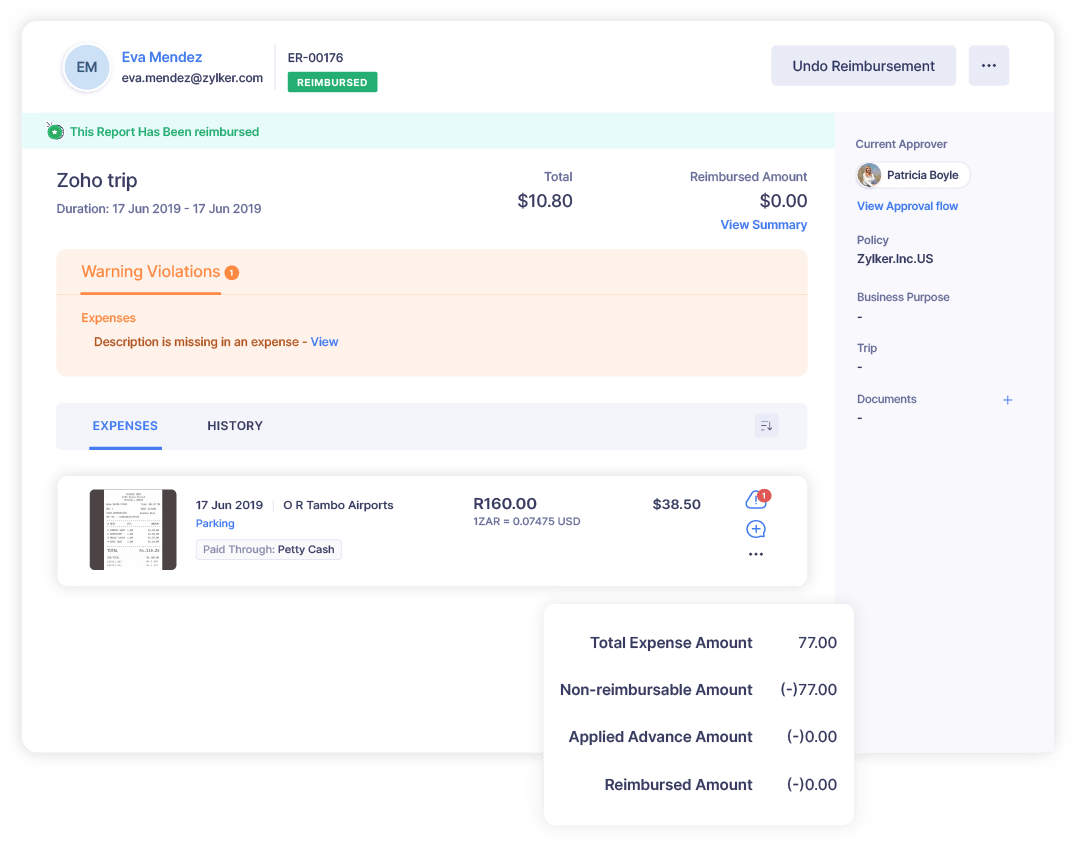Select the EXPENSES tab
Screen dimensions: 1075x847
click(125, 425)
